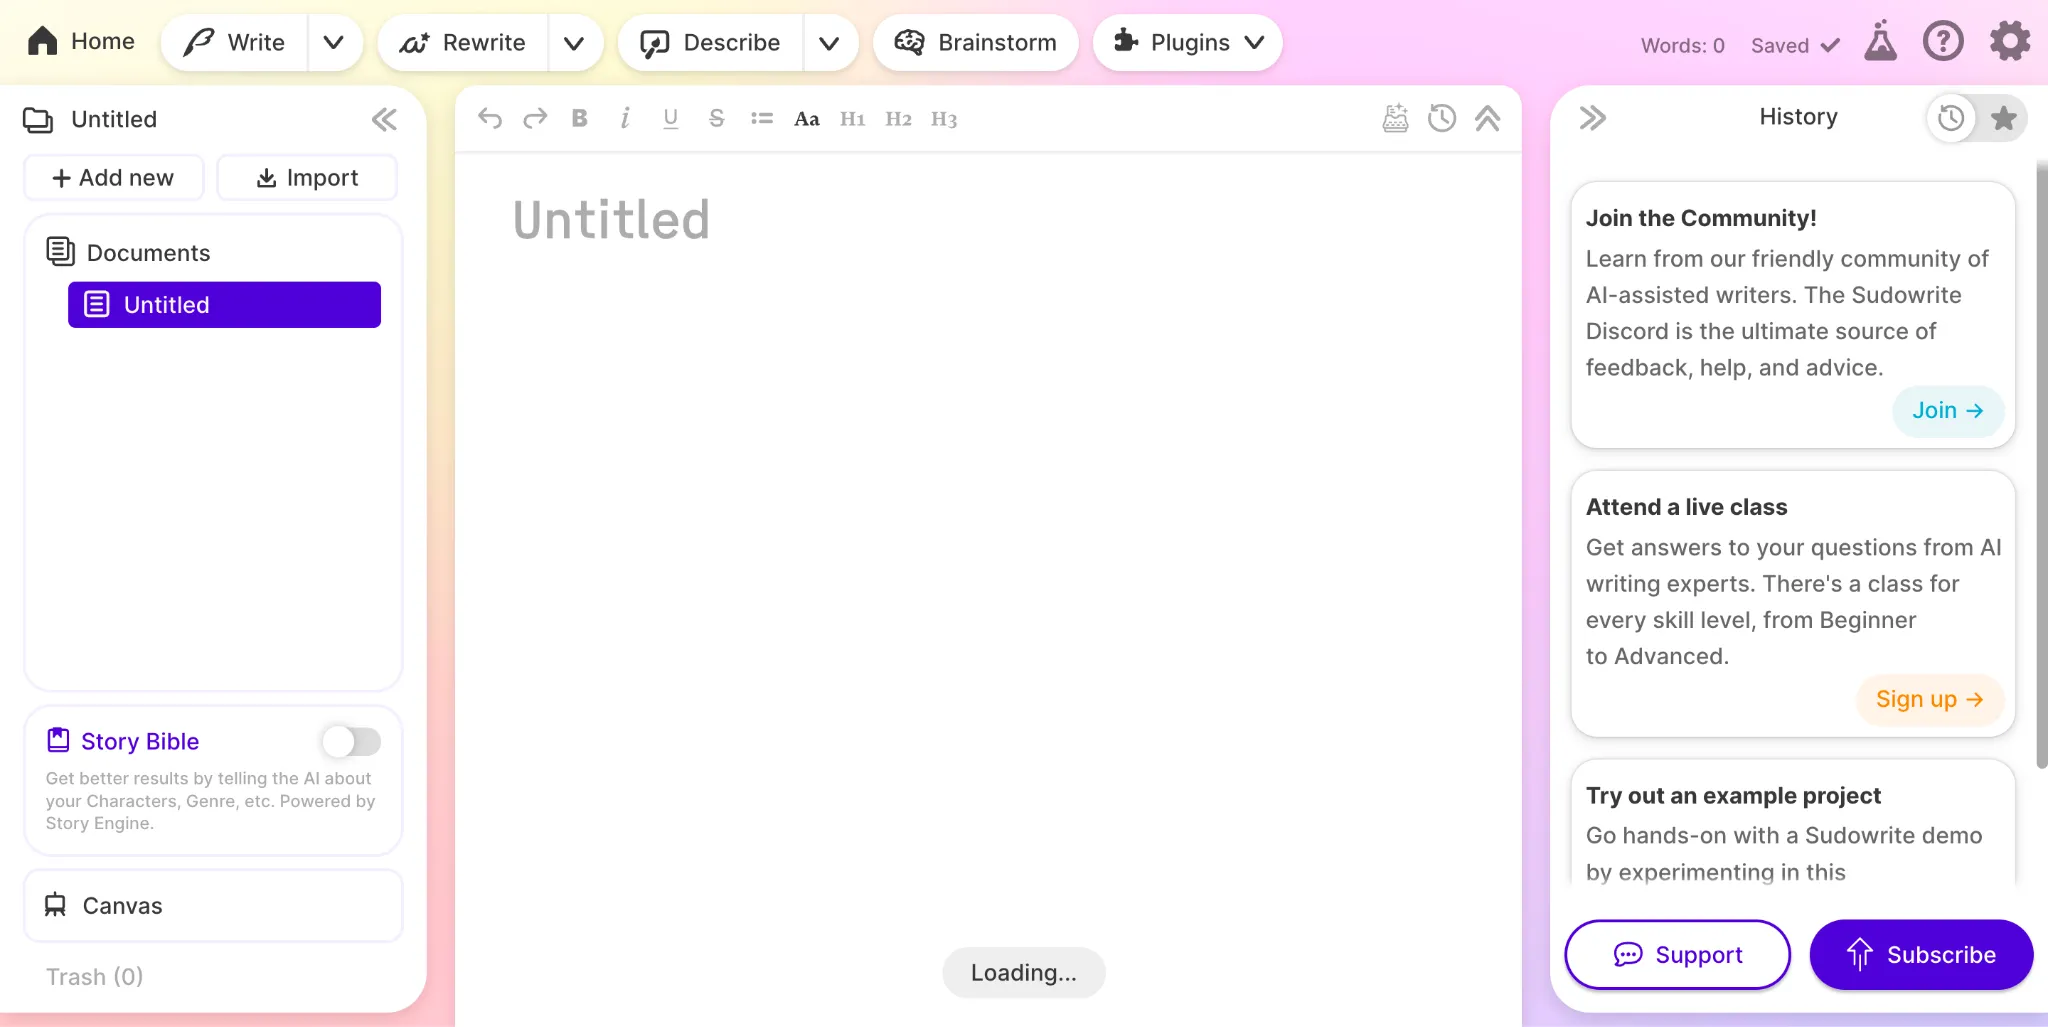Open the Write options dropdown arrow
This screenshot has height=1027, width=2048.
click(x=334, y=42)
